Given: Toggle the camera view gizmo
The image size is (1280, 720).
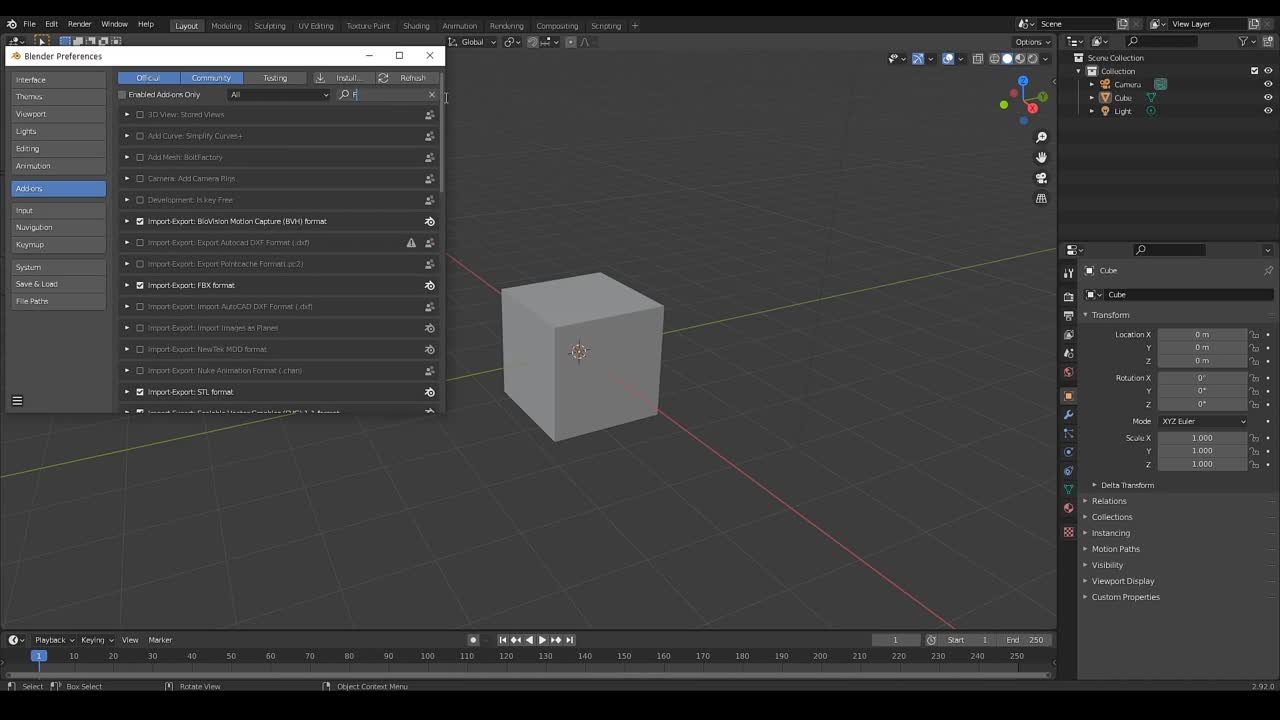Looking at the screenshot, I should pyautogui.click(x=1041, y=178).
